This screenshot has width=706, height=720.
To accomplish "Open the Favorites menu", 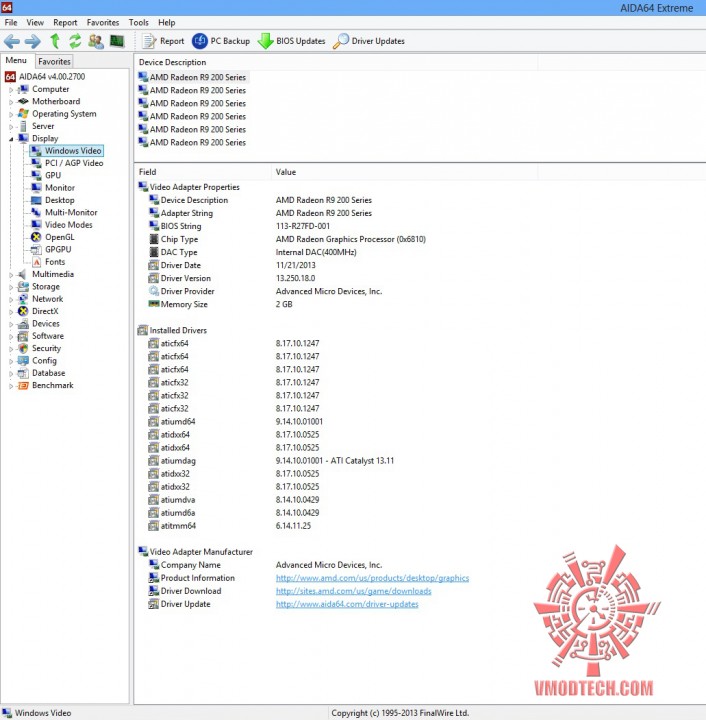I will [103, 22].
